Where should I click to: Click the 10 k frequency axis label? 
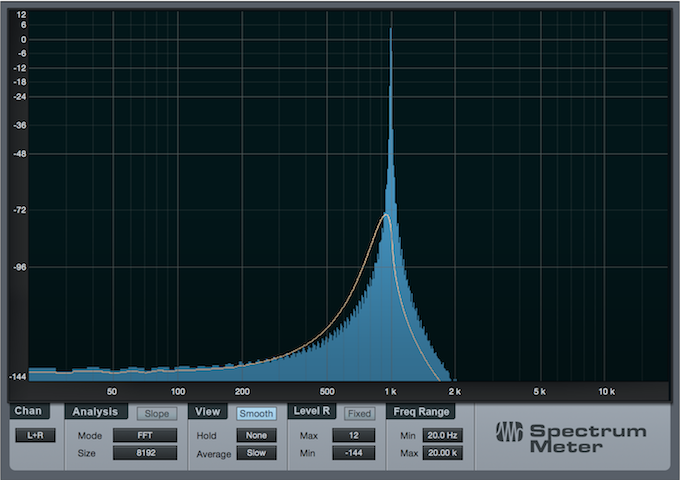pyautogui.click(x=607, y=392)
